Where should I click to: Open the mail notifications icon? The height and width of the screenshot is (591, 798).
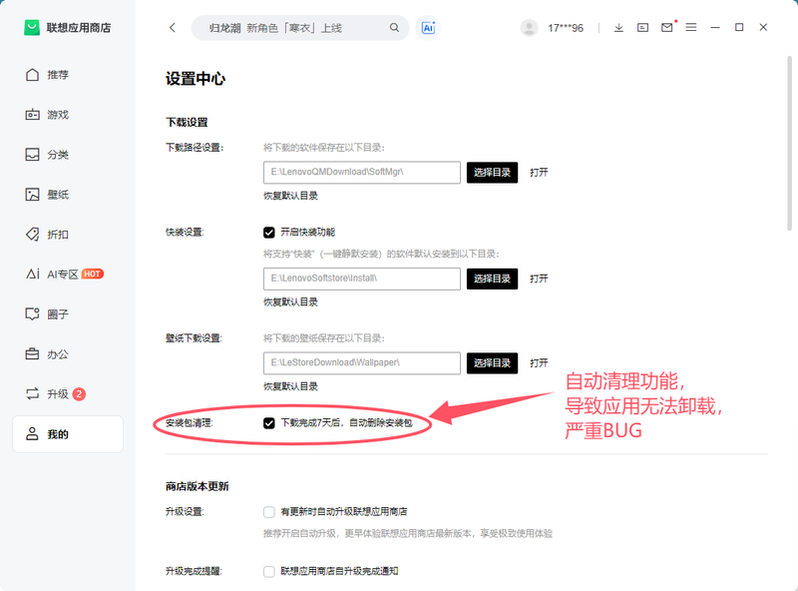tap(667, 27)
